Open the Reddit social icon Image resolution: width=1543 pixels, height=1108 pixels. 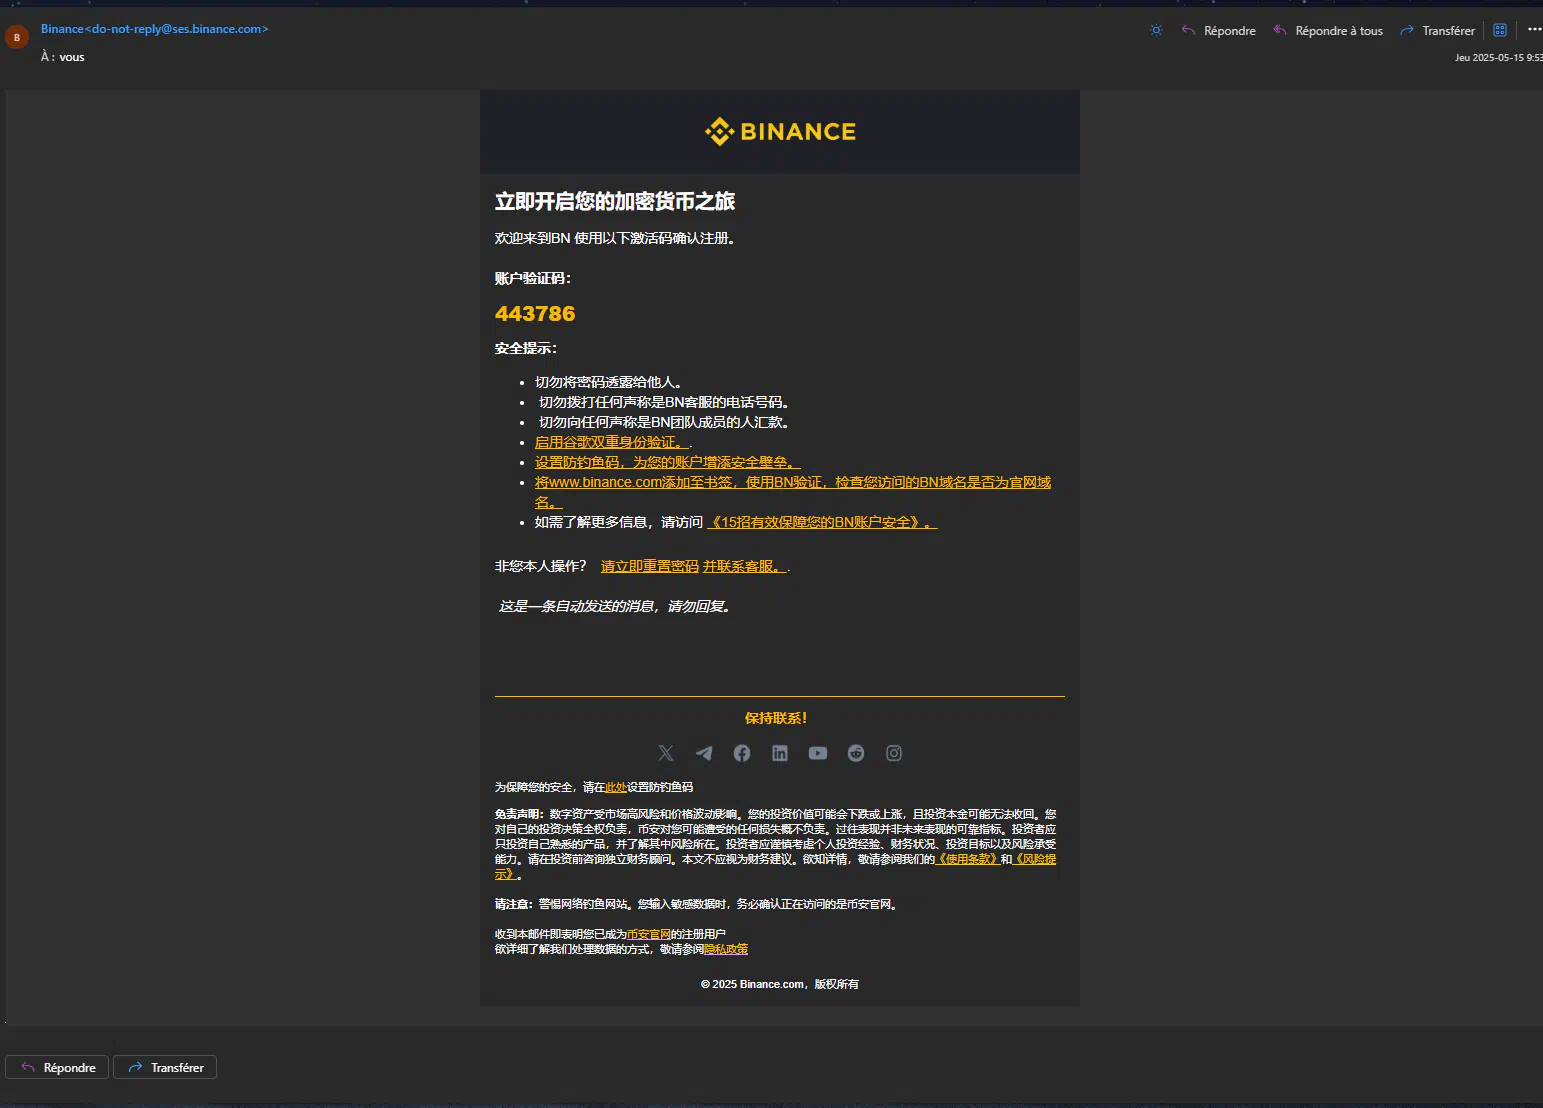(856, 753)
